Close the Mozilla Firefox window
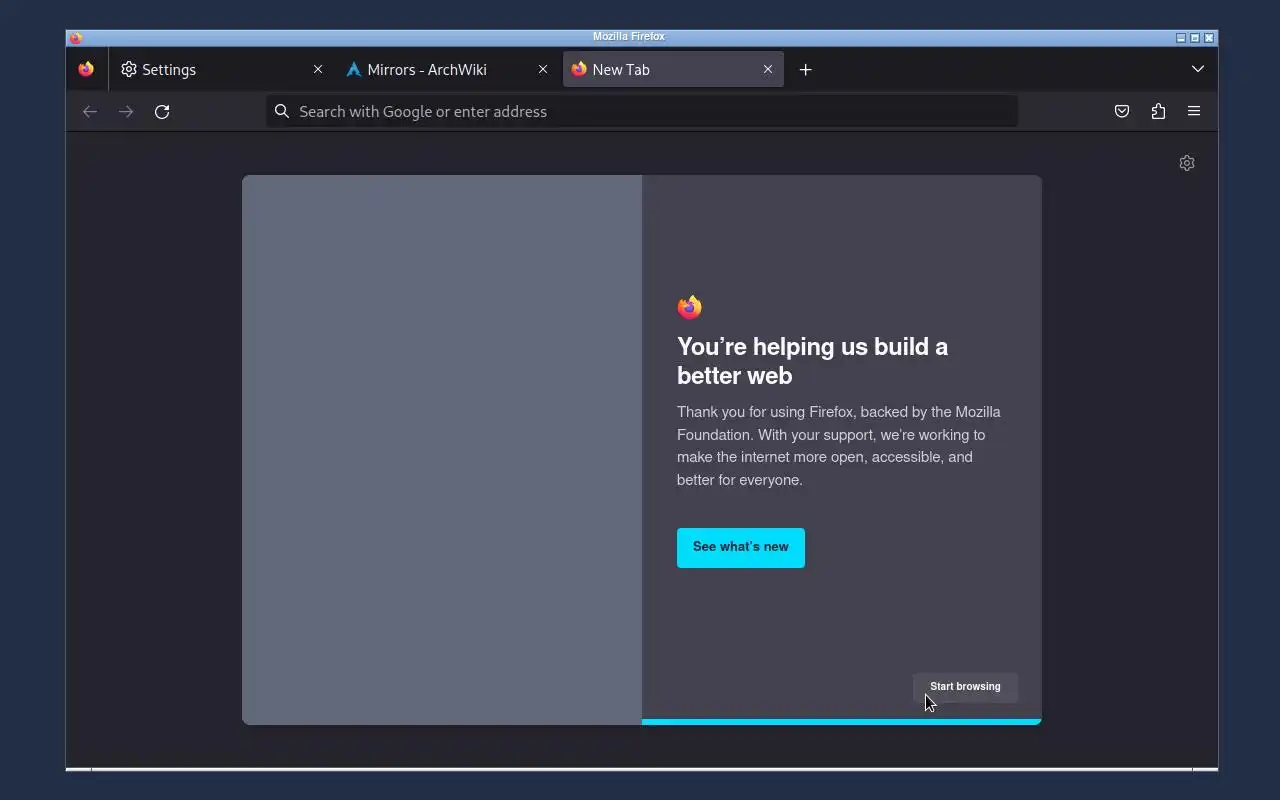Screen dimensions: 1280x800 click(x=1209, y=38)
